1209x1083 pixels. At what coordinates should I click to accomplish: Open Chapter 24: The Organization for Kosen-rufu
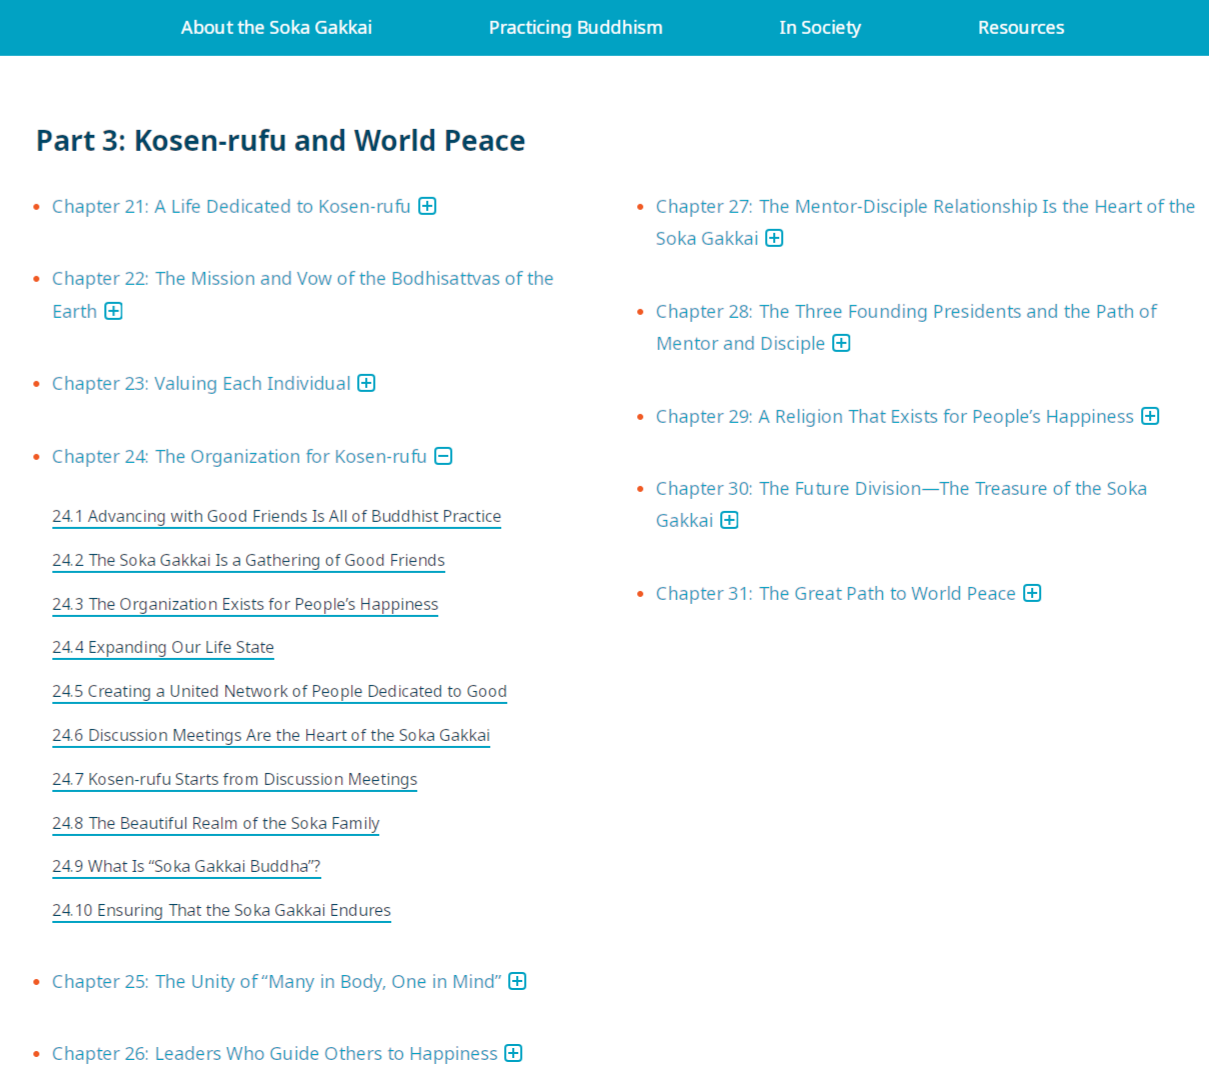(239, 456)
